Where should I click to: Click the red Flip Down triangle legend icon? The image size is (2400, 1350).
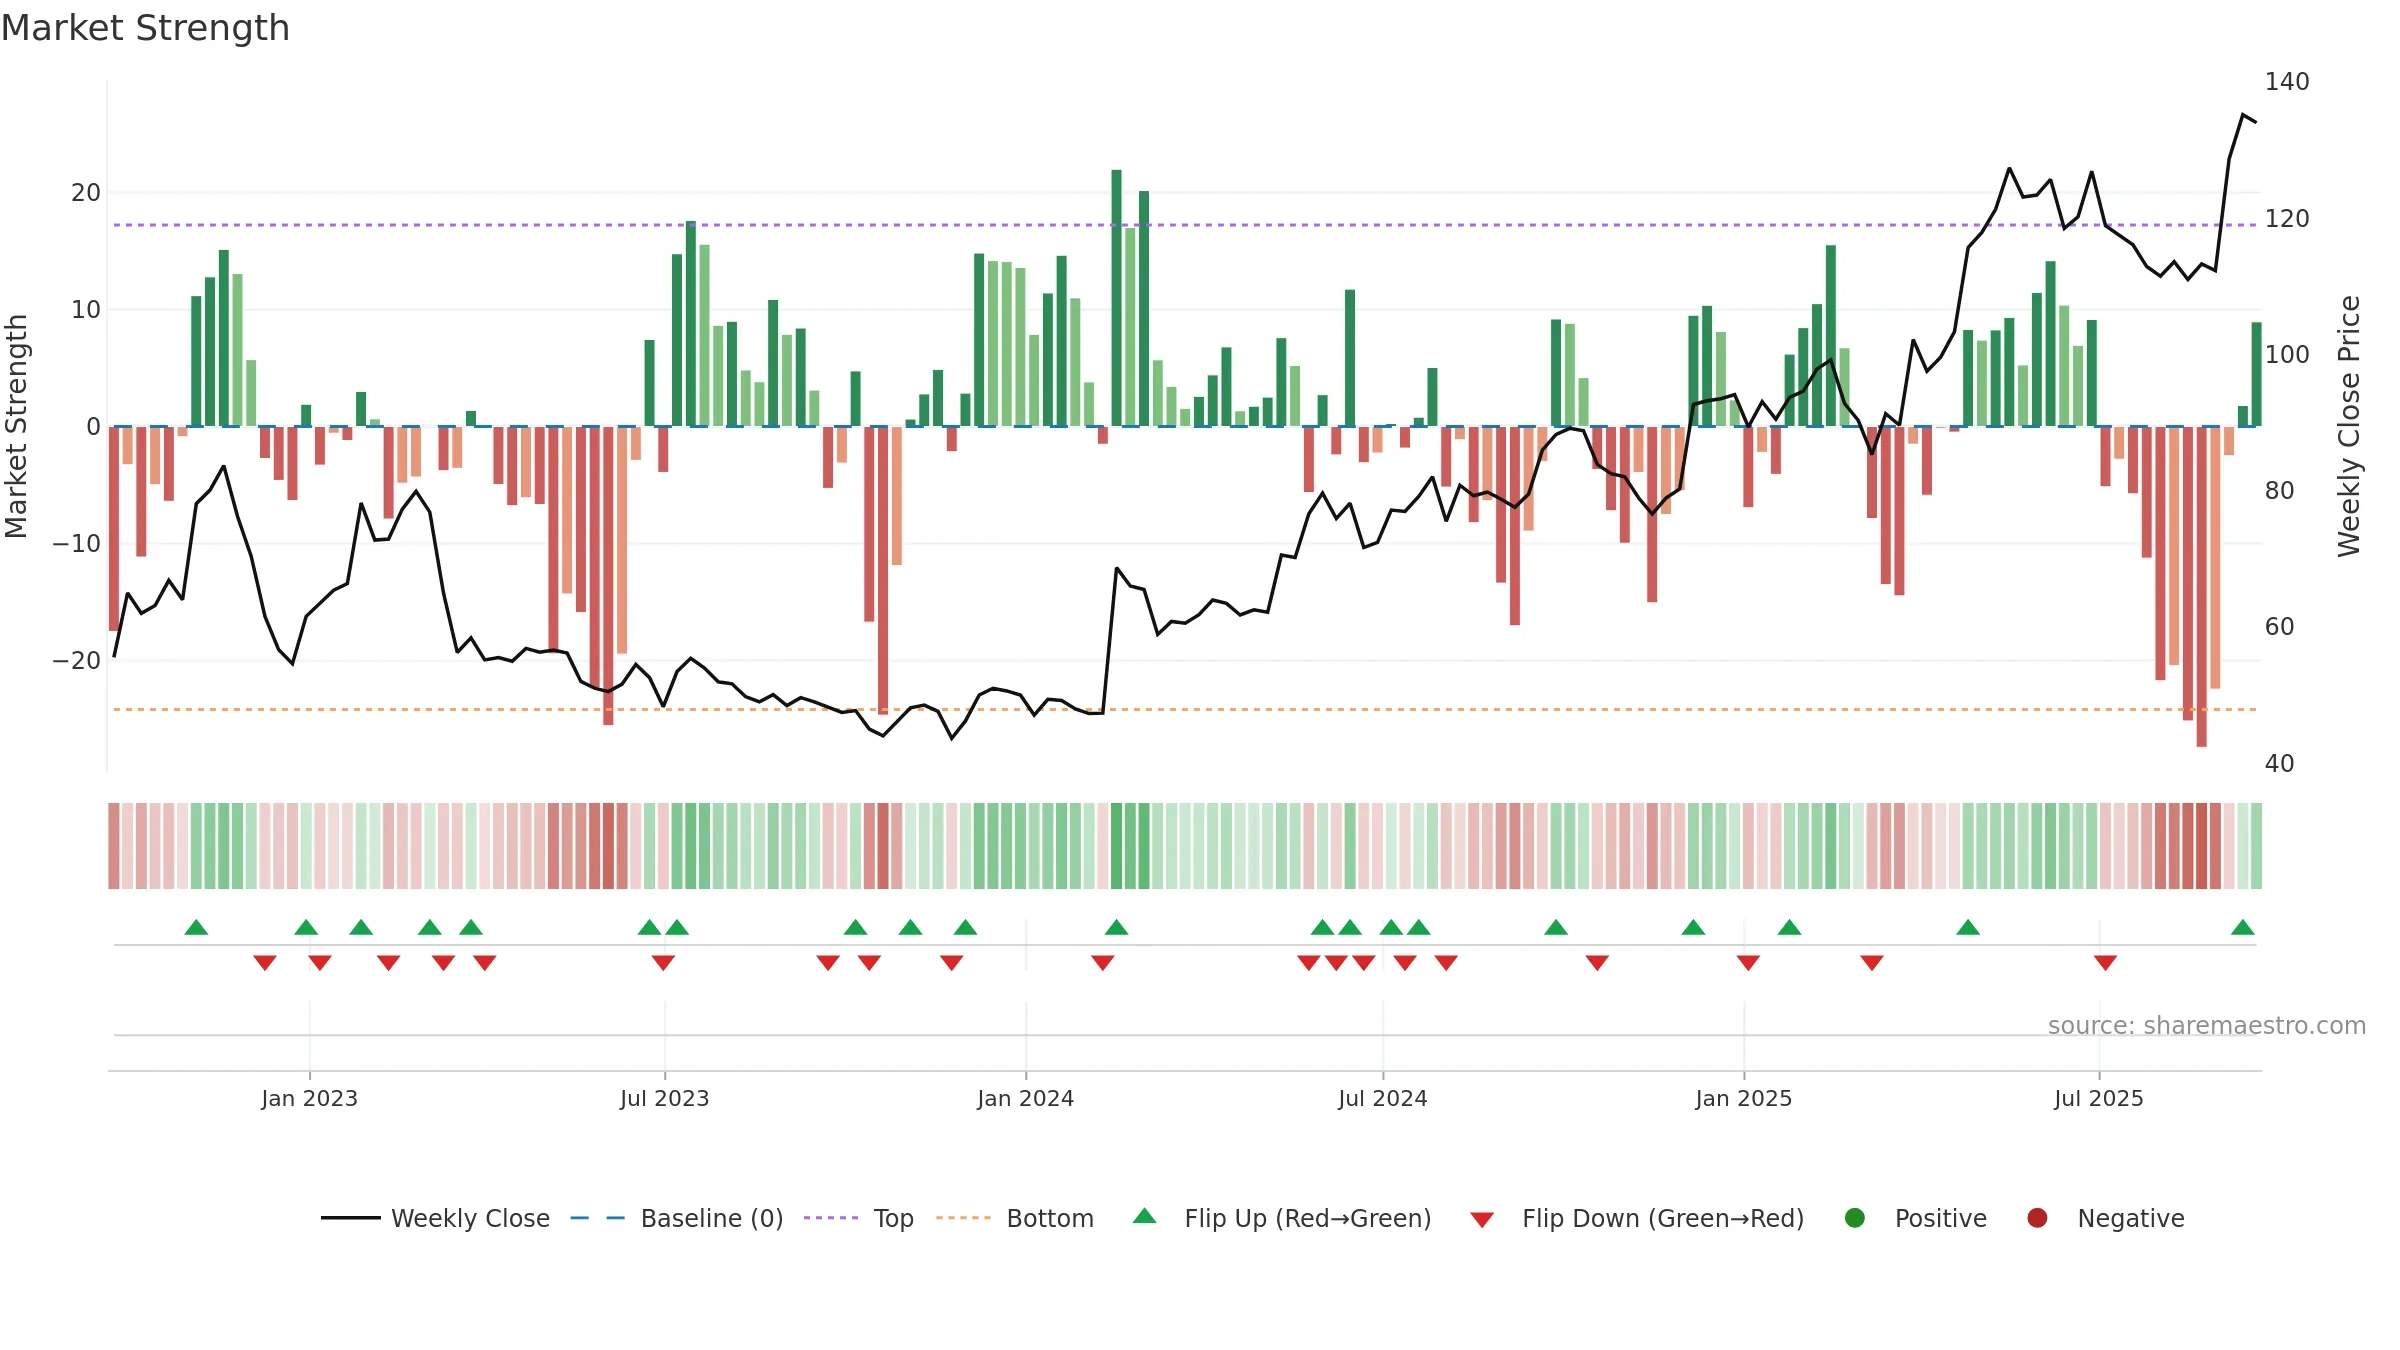[1483, 1220]
